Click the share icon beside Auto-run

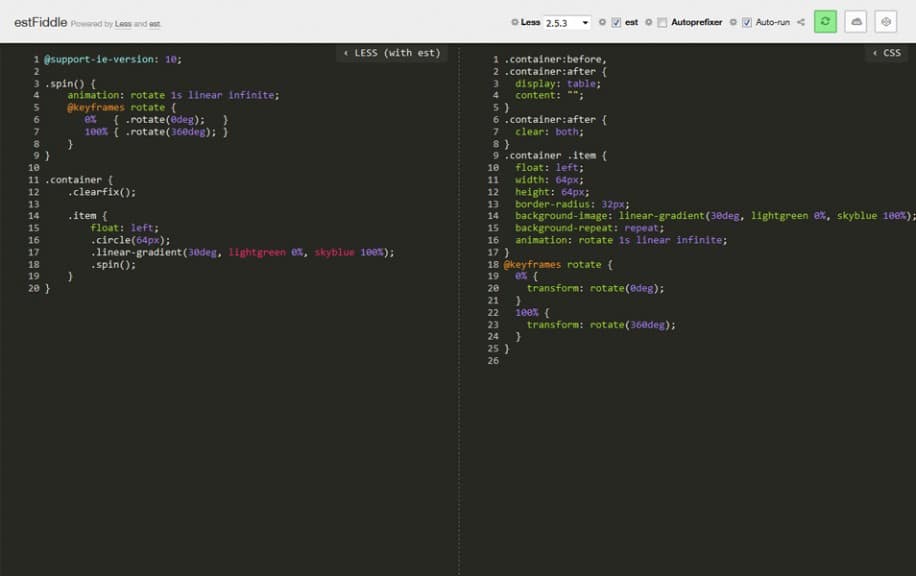pyautogui.click(x=799, y=20)
